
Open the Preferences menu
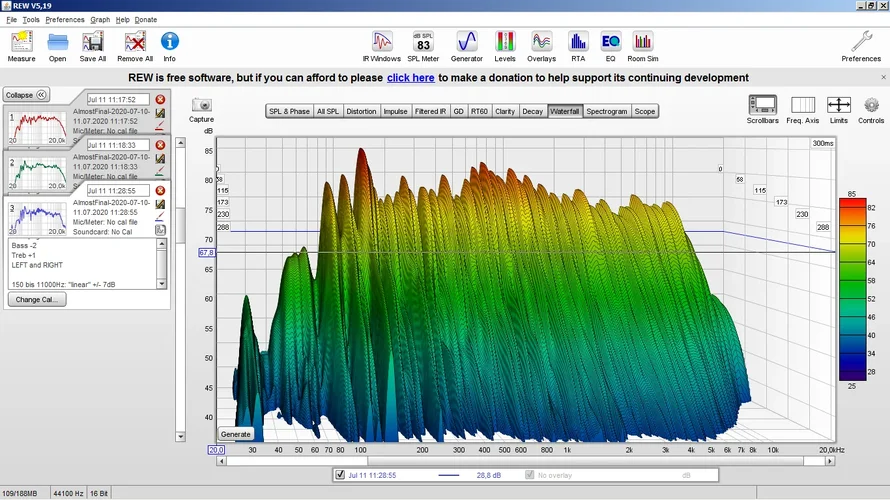click(x=65, y=19)
